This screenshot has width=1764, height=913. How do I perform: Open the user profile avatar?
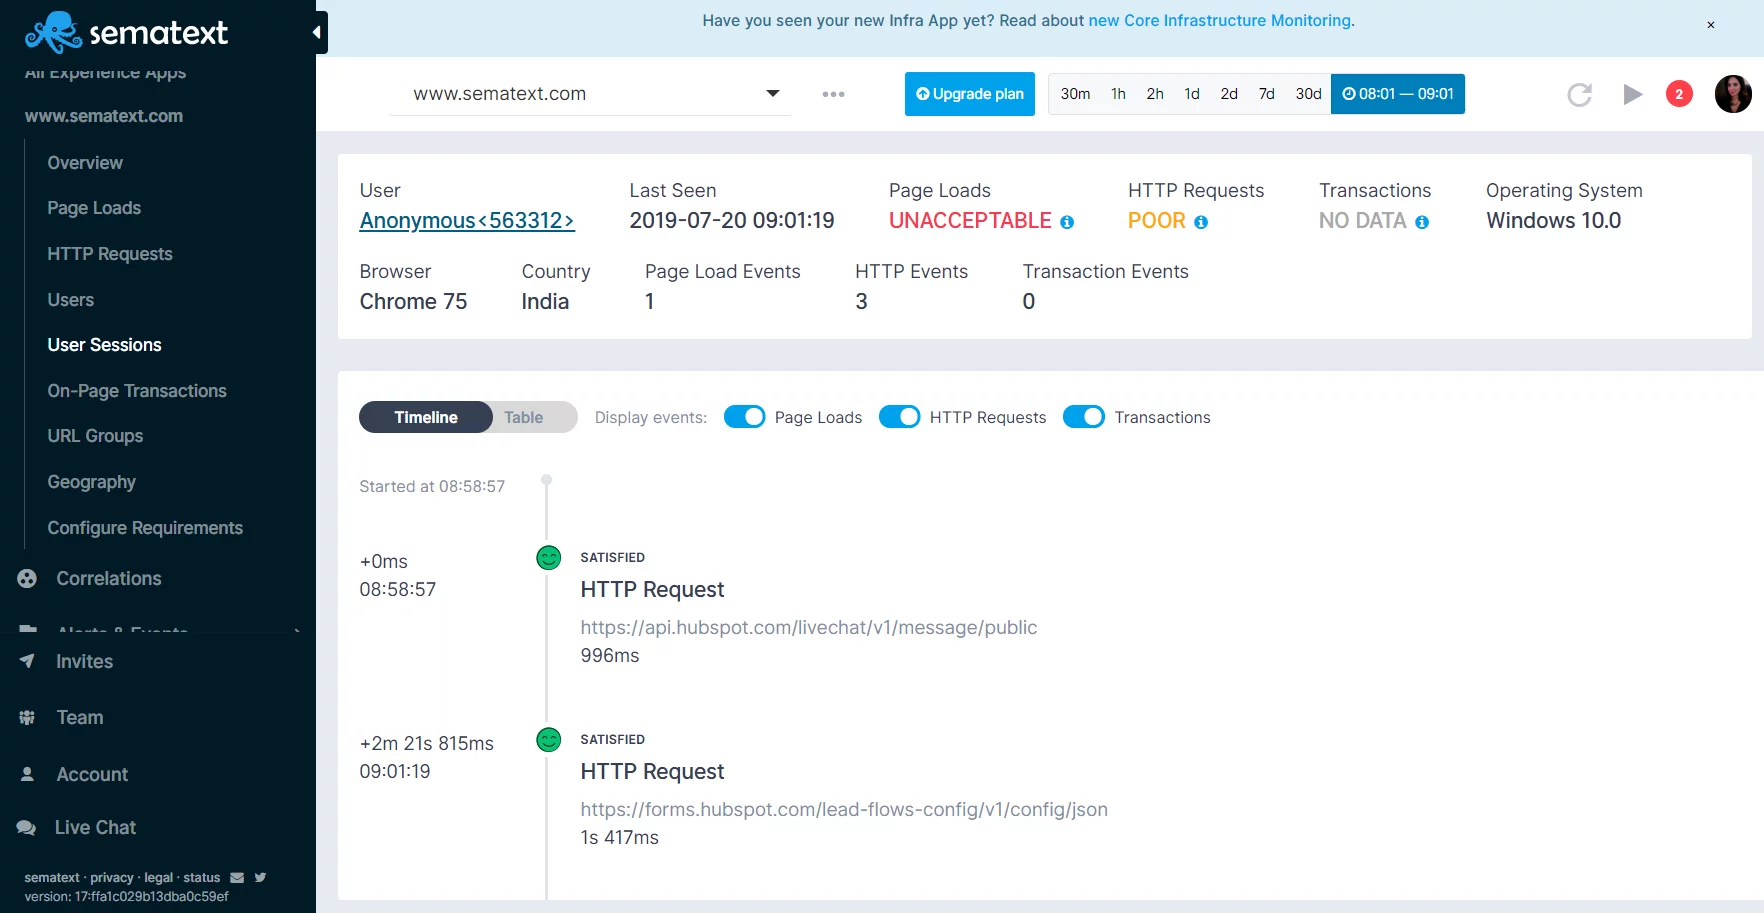(1733, 94)
